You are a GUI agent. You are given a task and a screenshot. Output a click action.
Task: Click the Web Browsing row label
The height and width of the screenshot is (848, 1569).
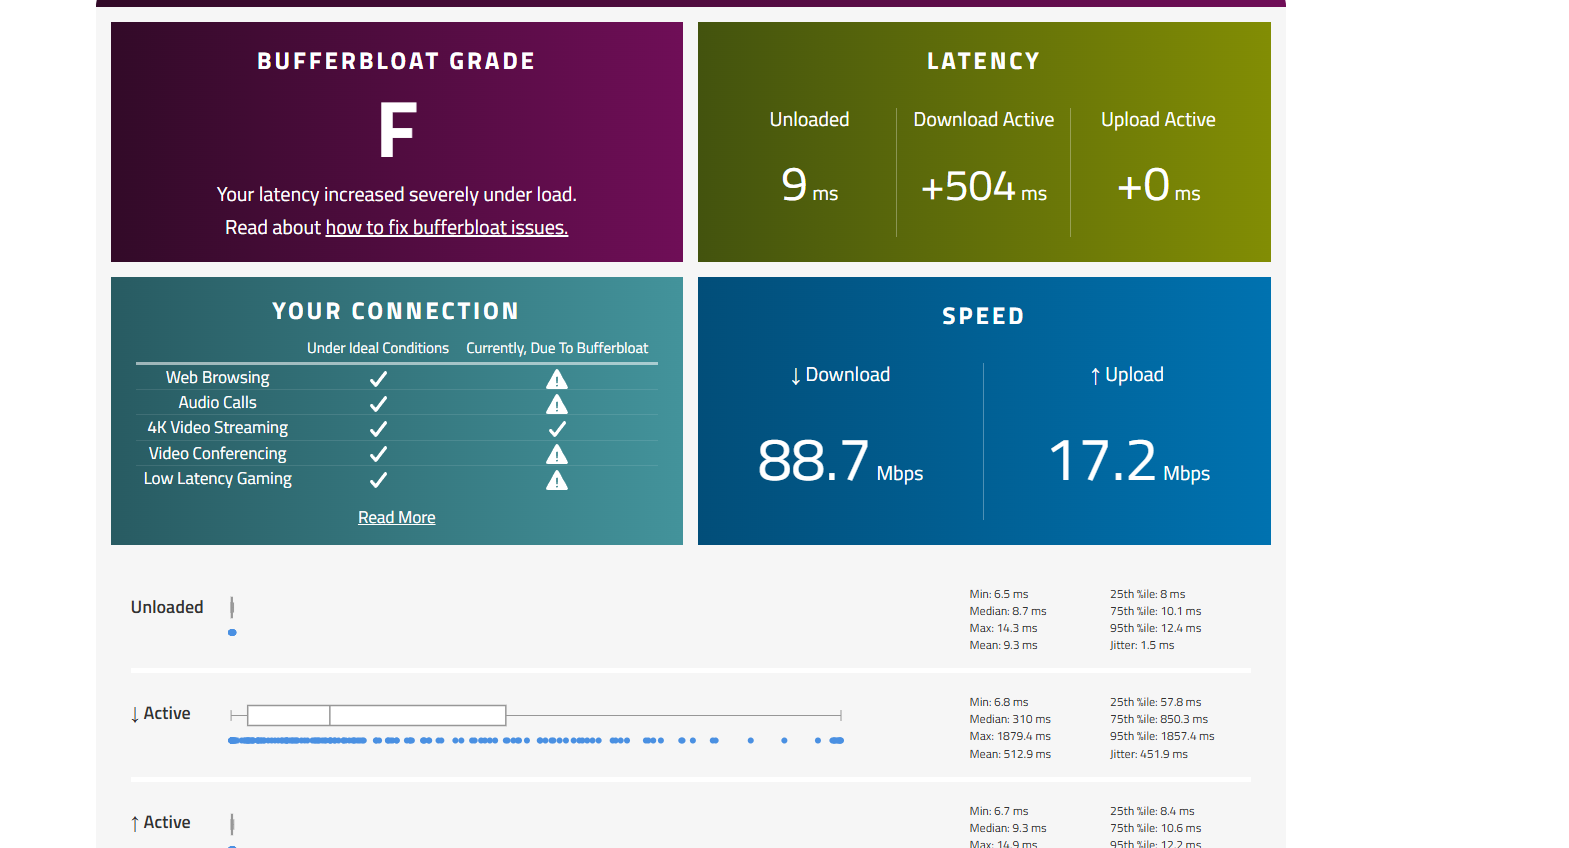coord(218,377)
